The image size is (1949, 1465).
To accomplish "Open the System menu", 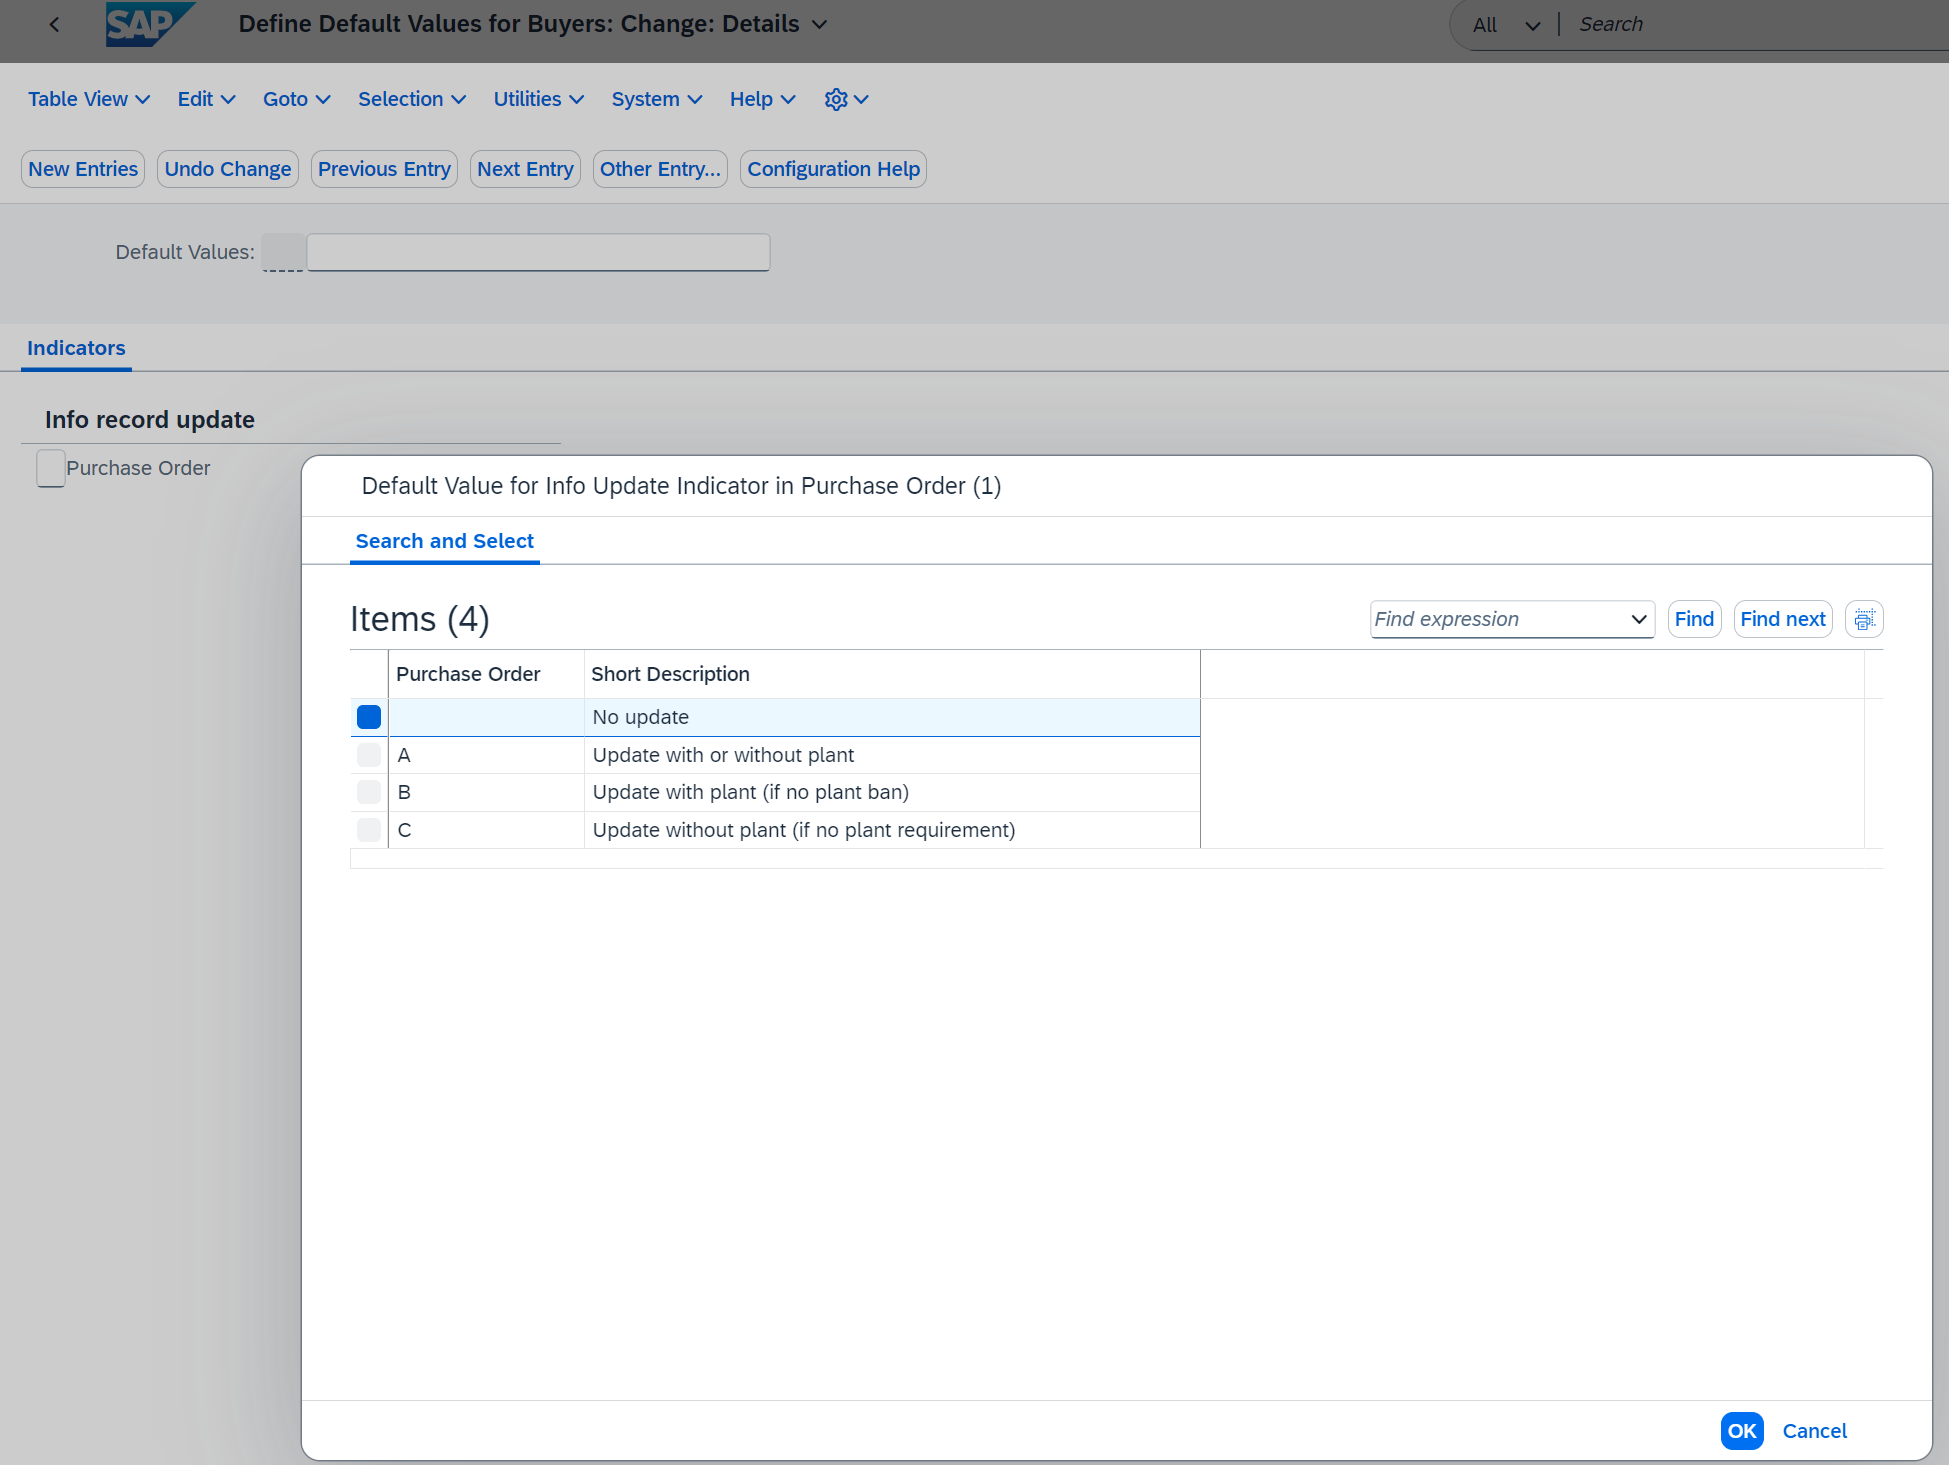I will tap(657, 99).
